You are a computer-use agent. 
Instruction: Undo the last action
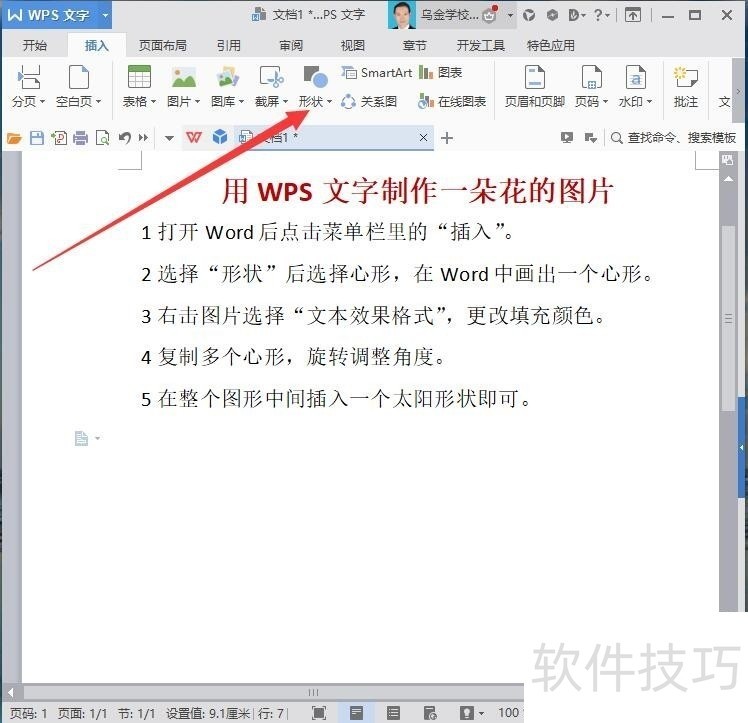[125, 138]
